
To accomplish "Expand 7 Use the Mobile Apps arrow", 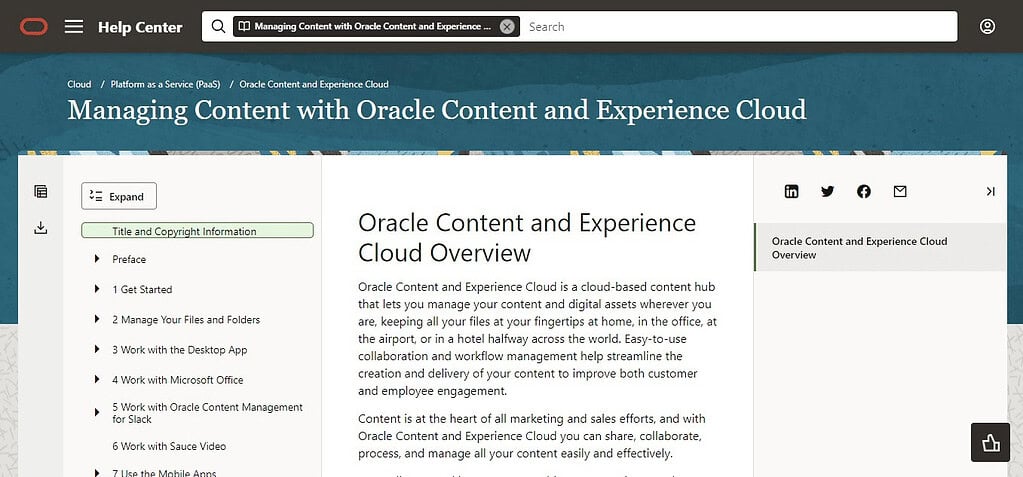I will pos(97,473).
